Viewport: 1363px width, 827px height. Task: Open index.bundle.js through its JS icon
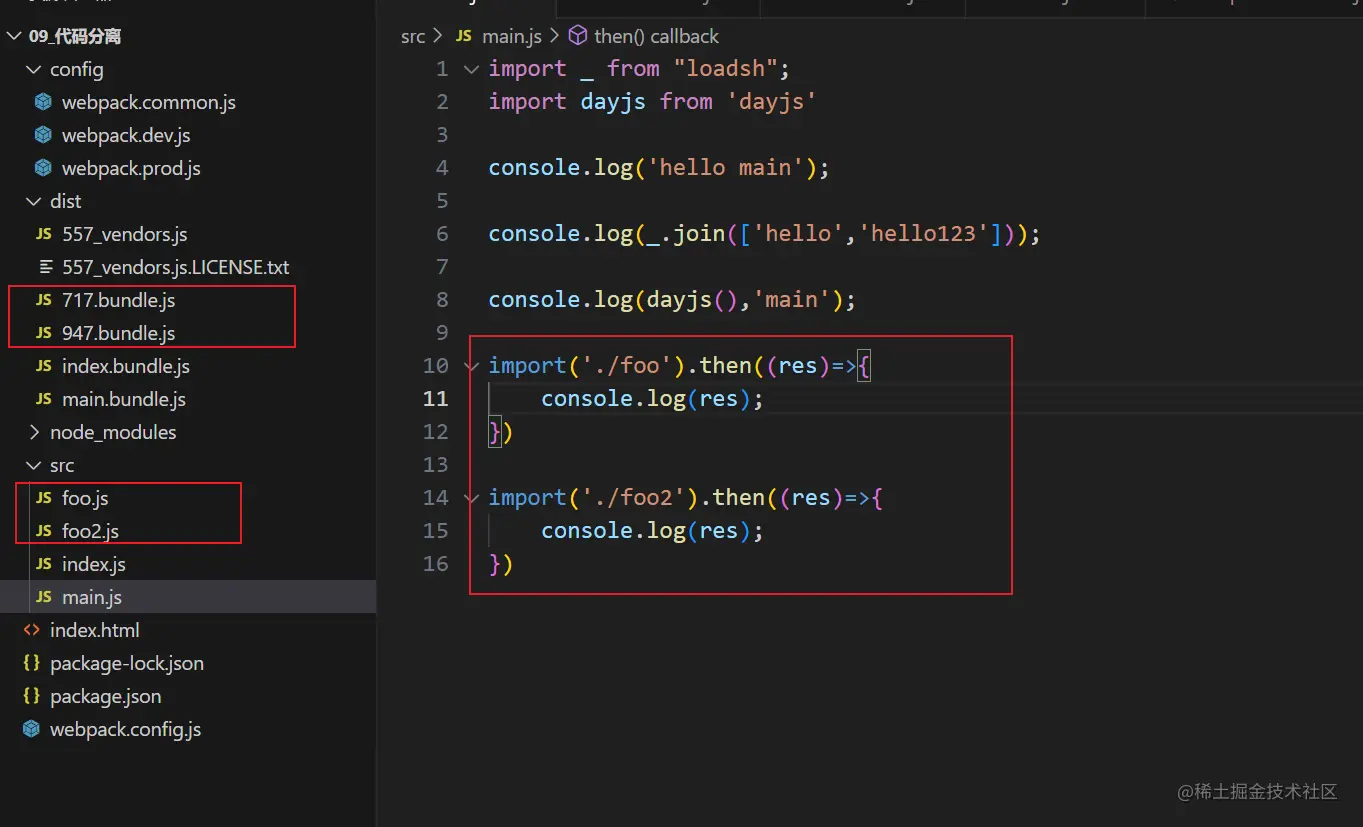click(43, 366)
